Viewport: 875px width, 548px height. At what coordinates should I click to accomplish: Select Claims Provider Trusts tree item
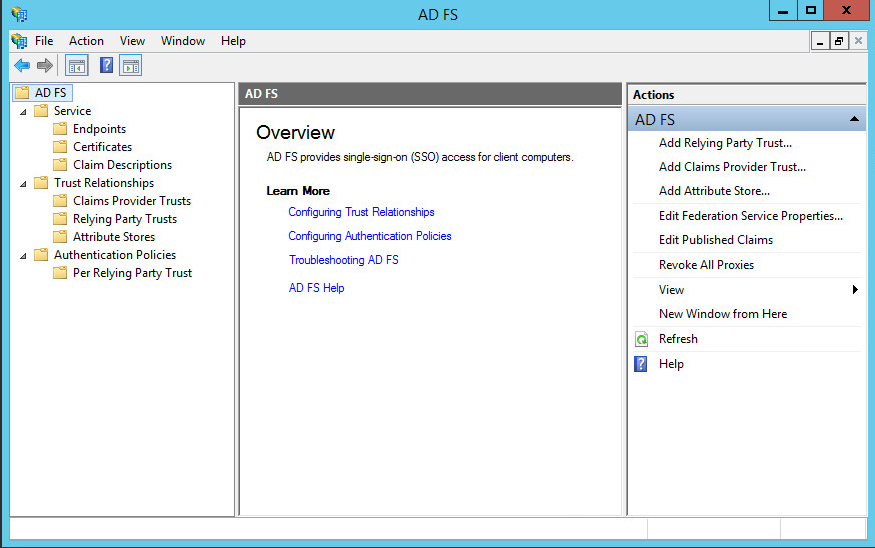[132, 201]
